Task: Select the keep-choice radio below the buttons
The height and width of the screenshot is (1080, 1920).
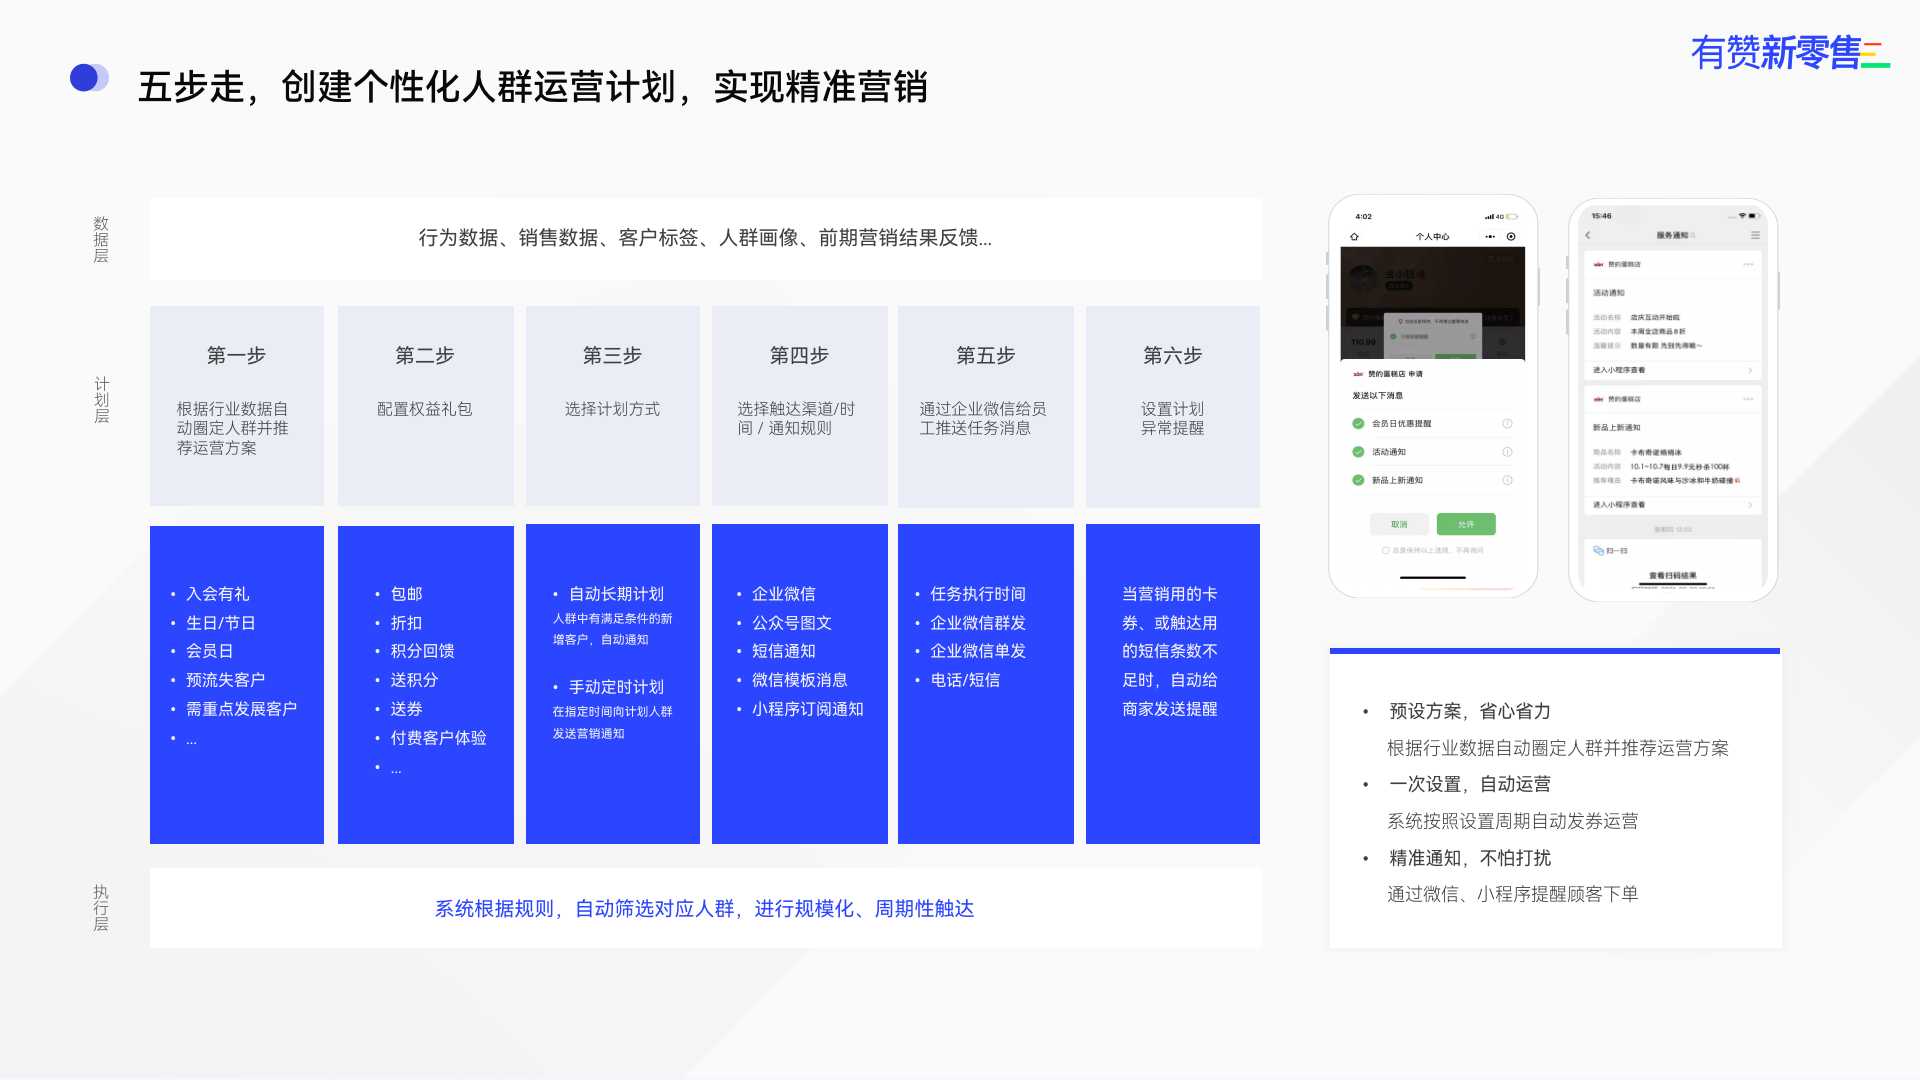Action: [x=1386, y=551]
